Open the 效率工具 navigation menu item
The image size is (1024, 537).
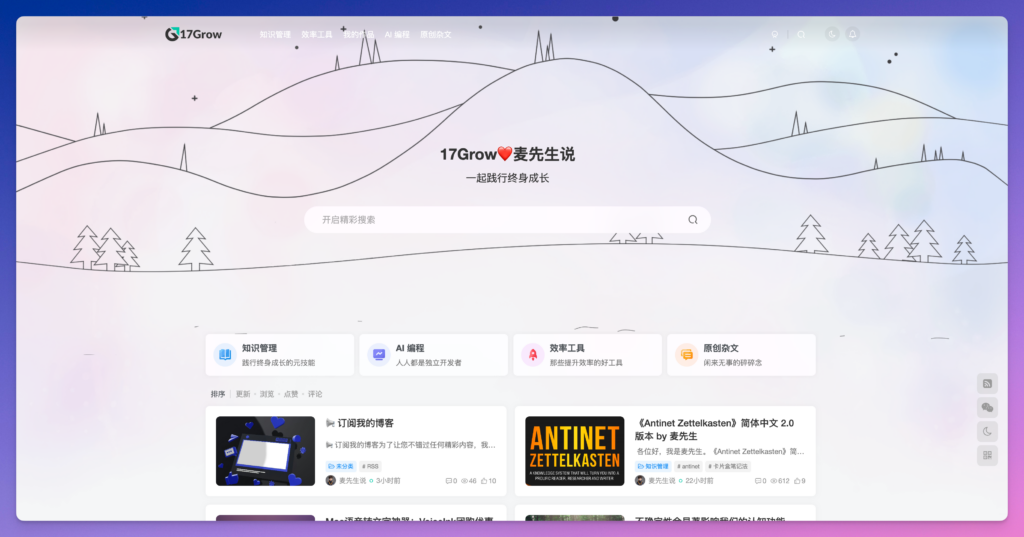[317, 35]
